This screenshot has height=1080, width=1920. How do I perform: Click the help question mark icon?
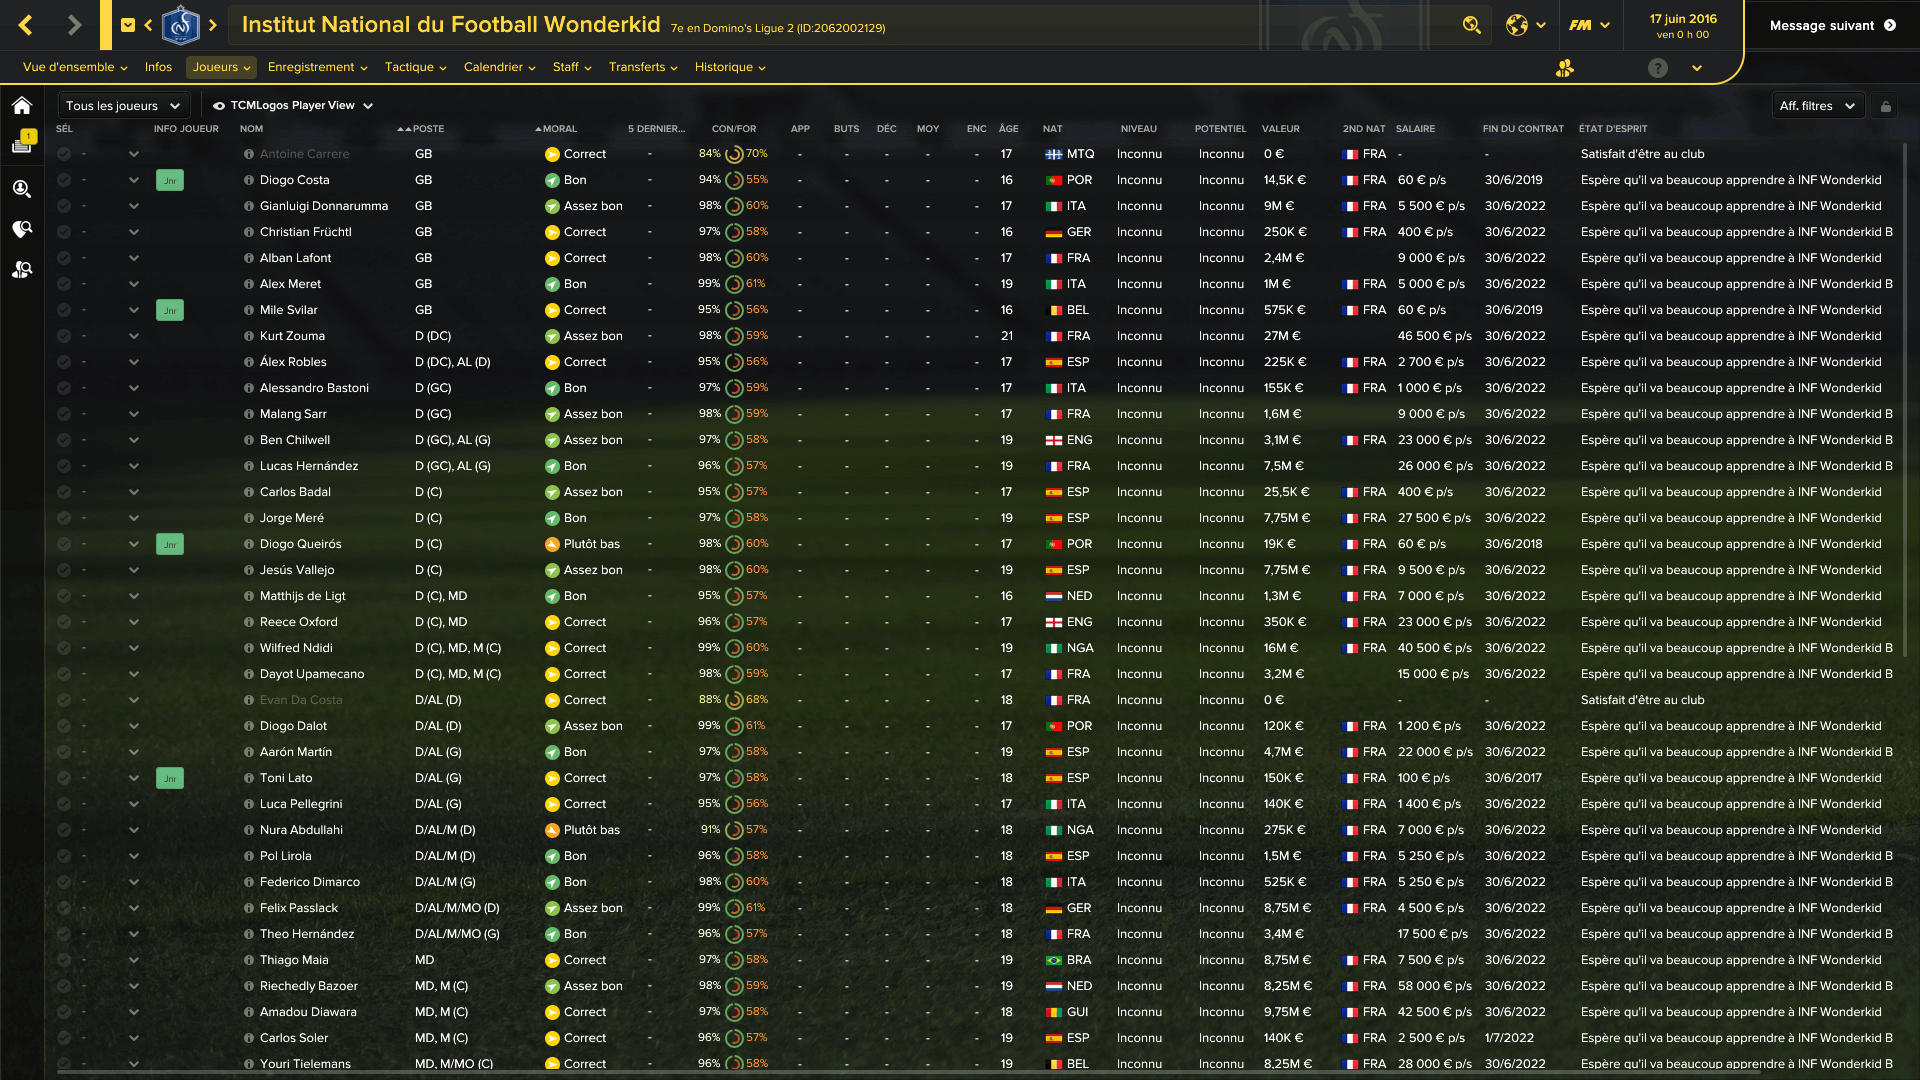(1658, 68)
